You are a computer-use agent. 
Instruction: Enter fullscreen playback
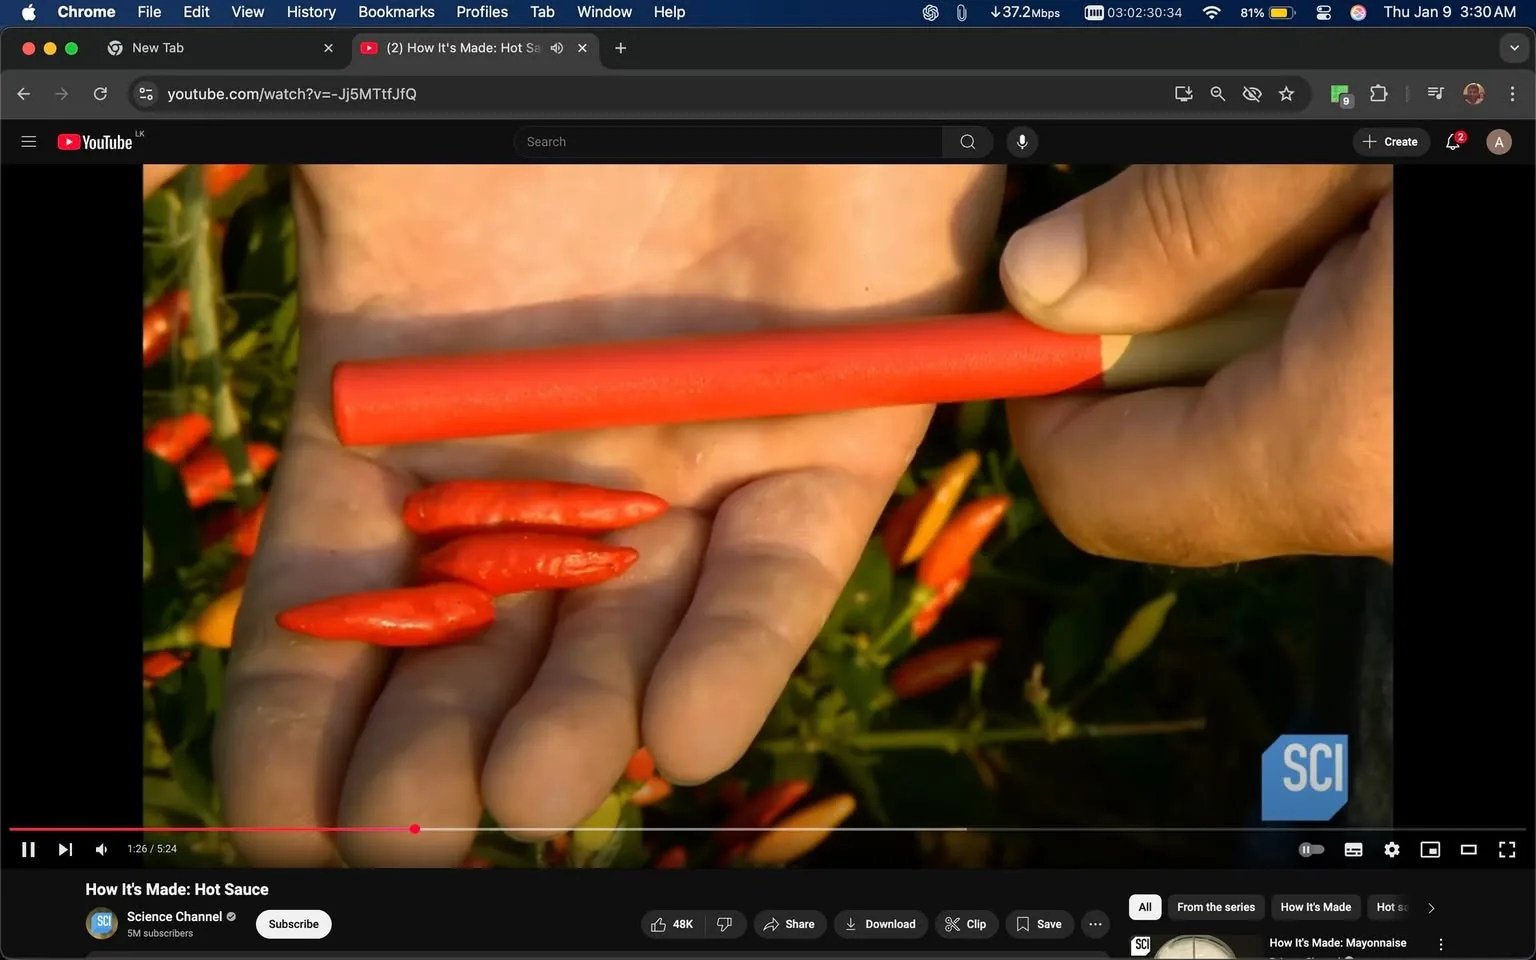click(x=1506, y=849)
